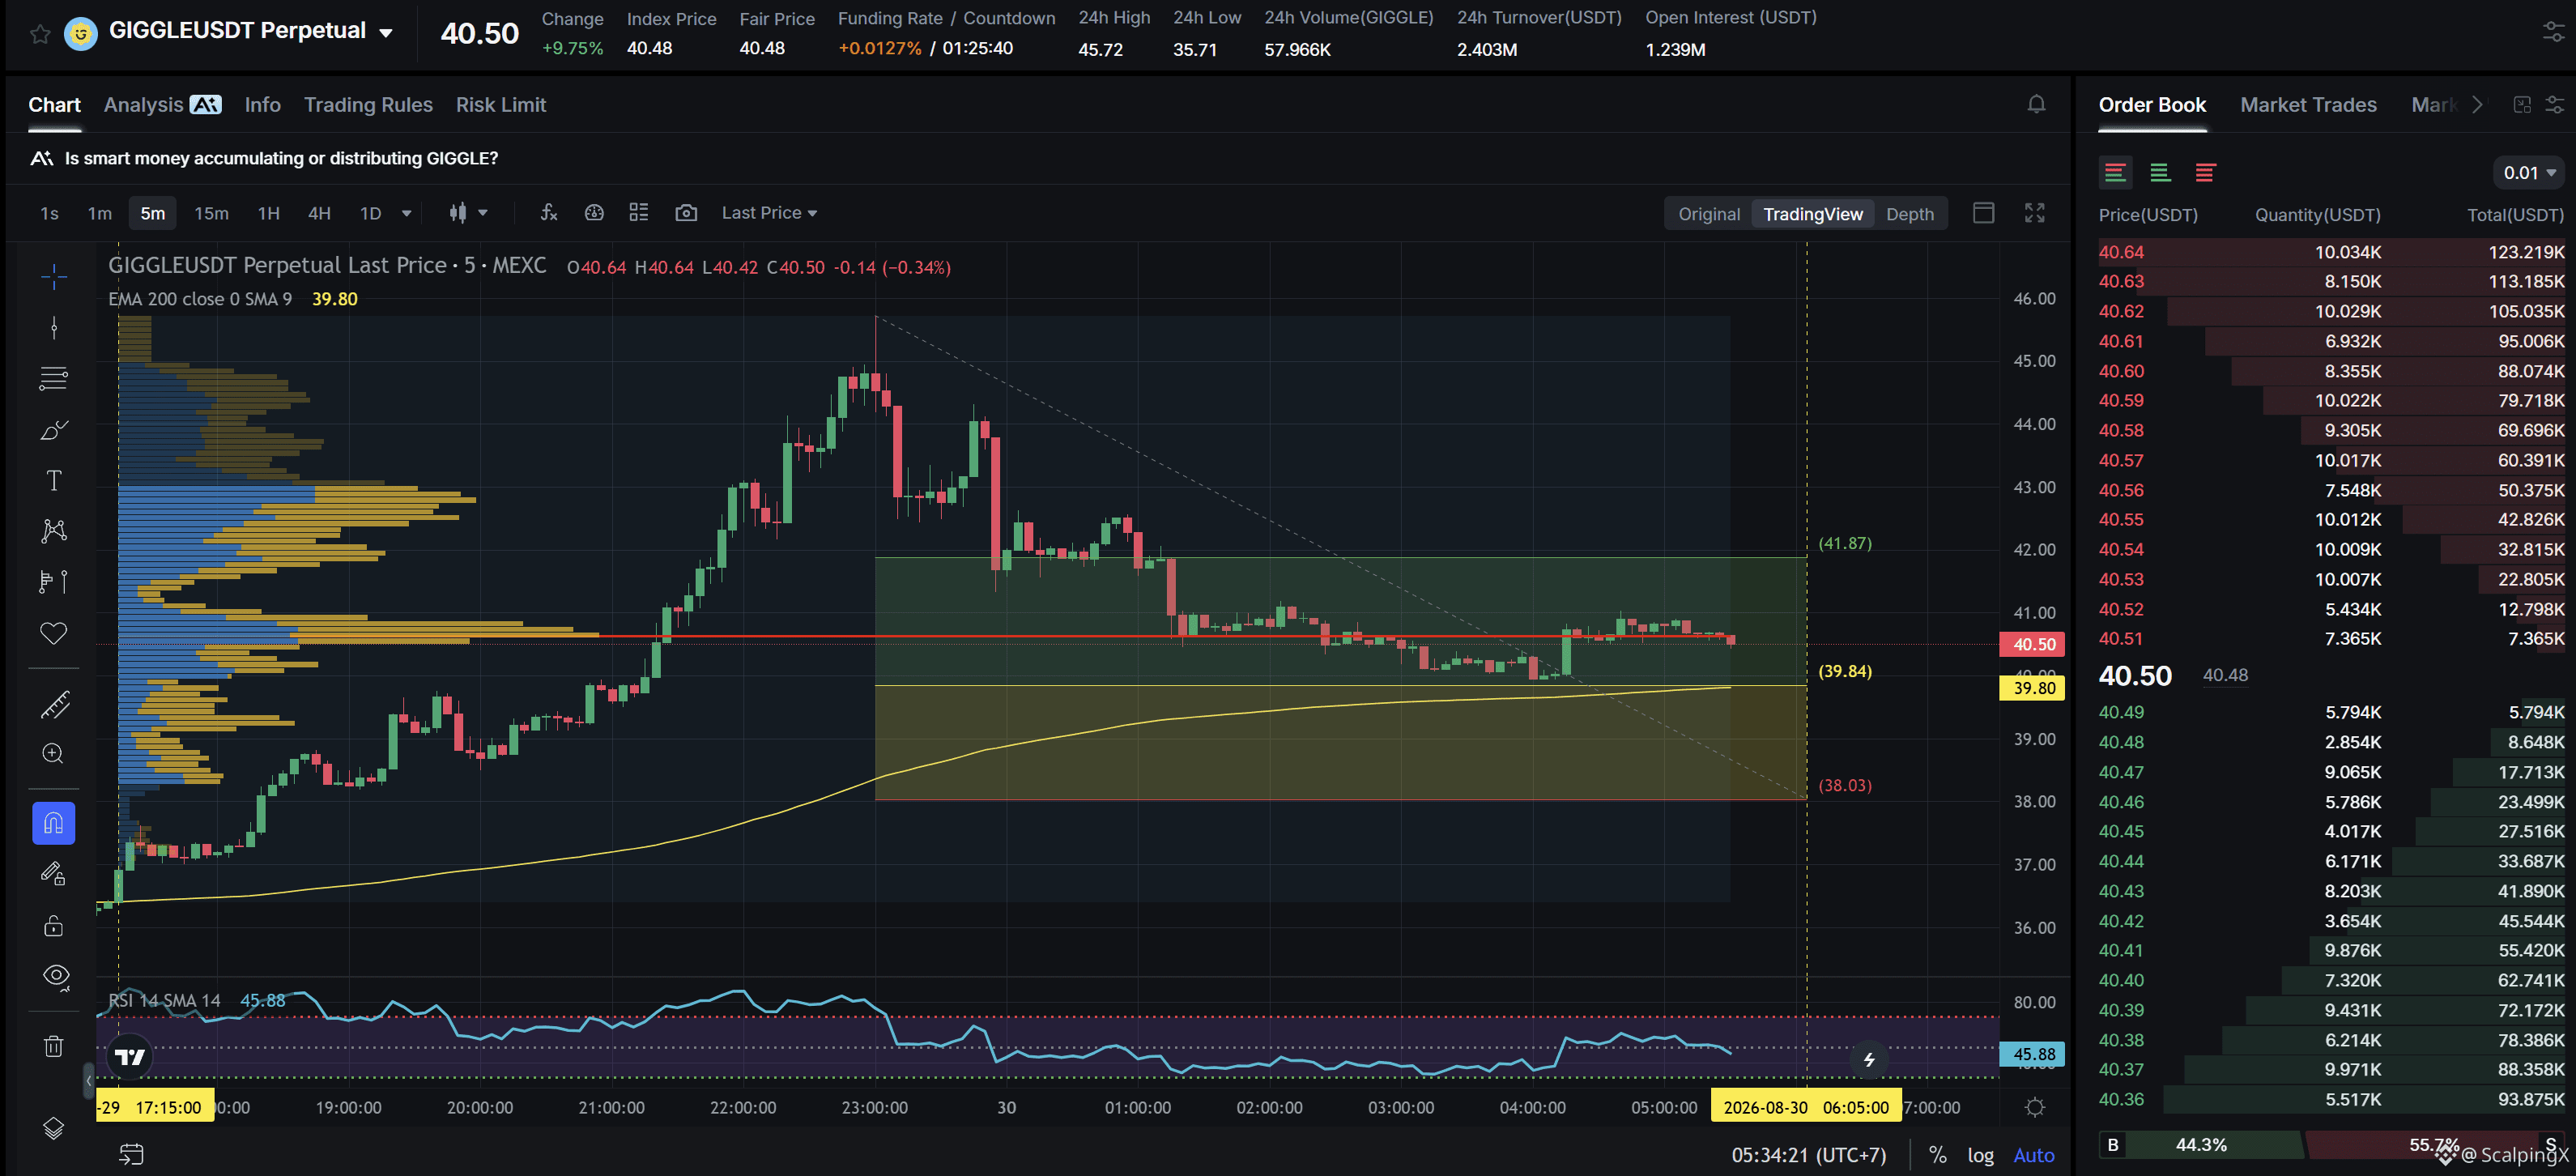Open chart axis settings gear icon
The height and width of the screenshot is (1176, 2576).
click(2034, 1107)
